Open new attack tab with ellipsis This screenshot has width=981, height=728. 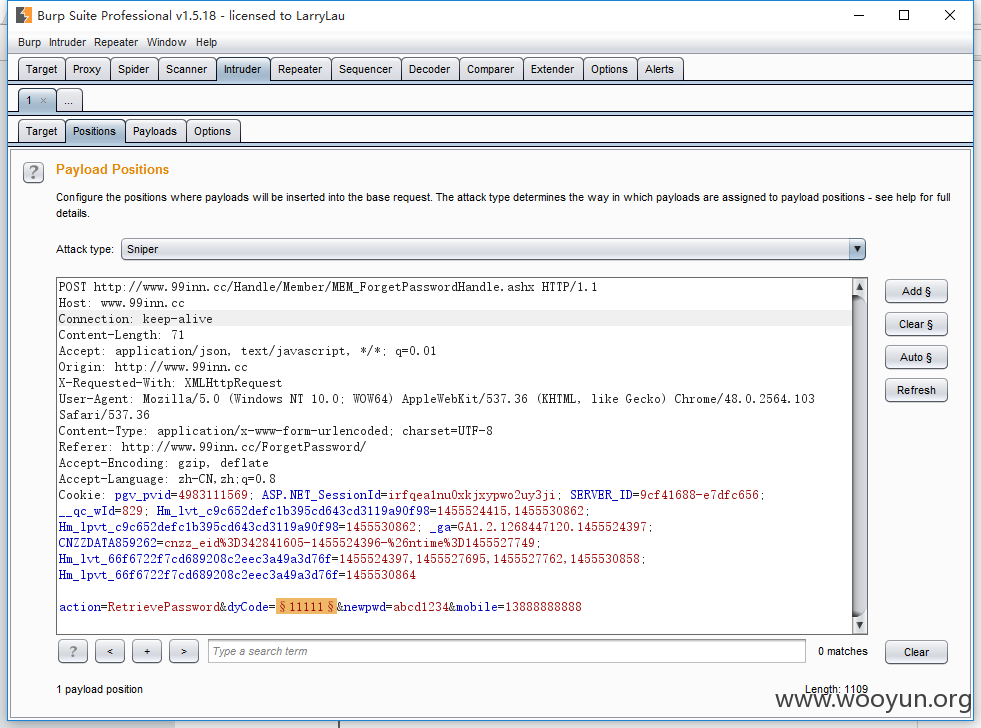point(69,100)
